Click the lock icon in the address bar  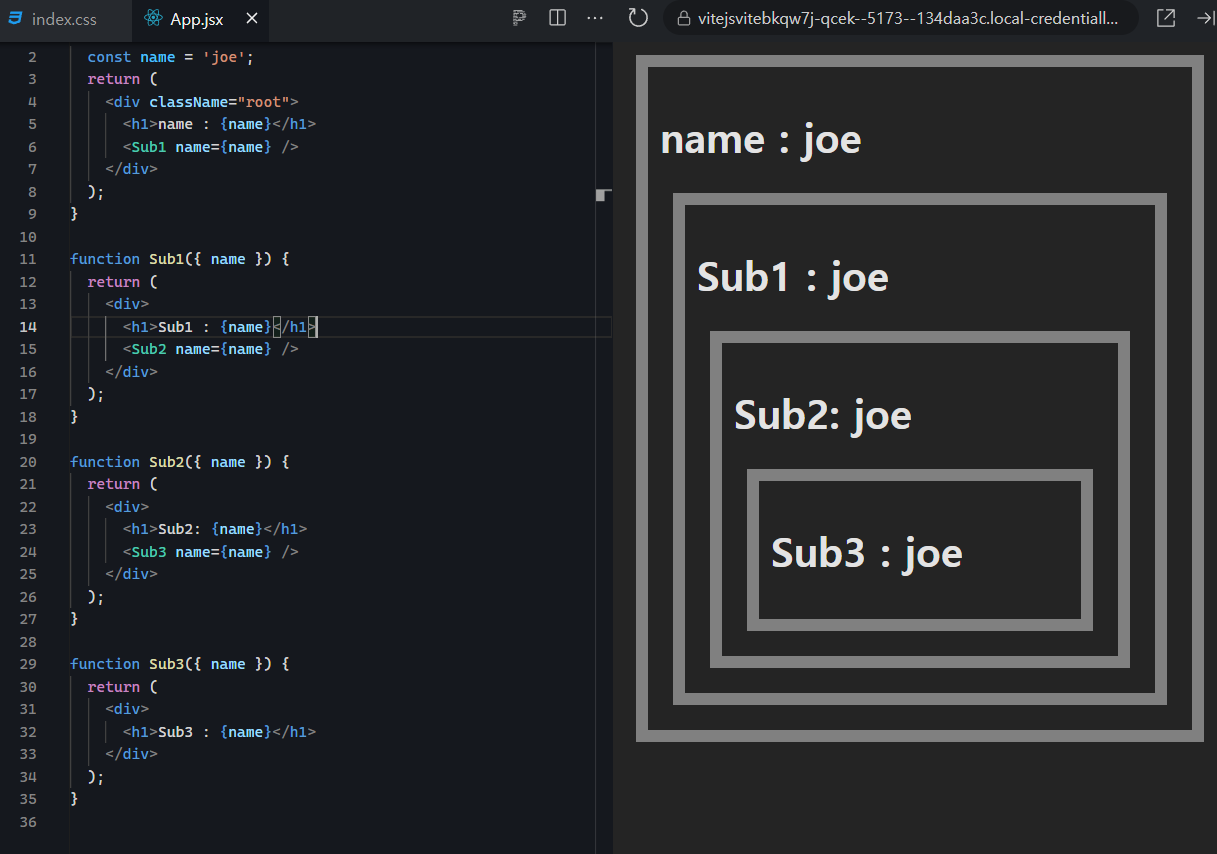click(684, 19)
